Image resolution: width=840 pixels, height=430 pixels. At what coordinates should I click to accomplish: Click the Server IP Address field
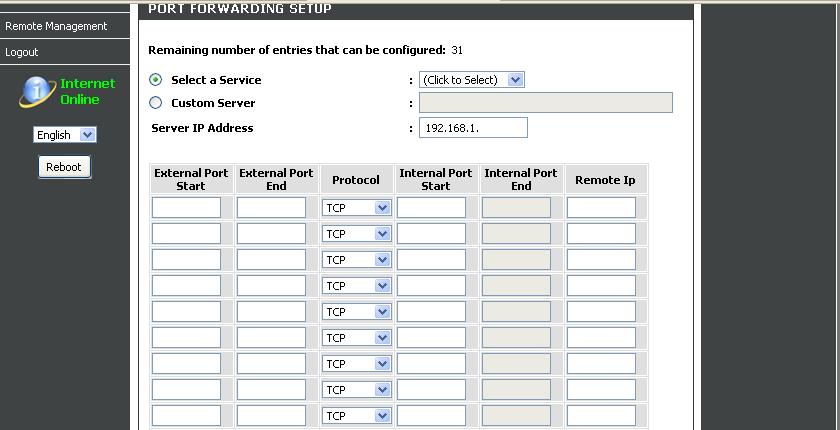pyautogui.click(x=473, y=127)
